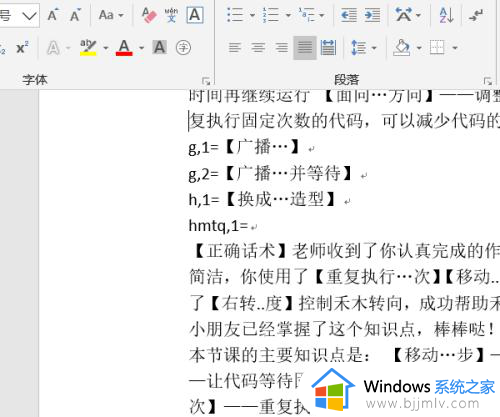Screen dimensions: 500x417
Task: Shrink font size button
Action: [x=75, y=15]
